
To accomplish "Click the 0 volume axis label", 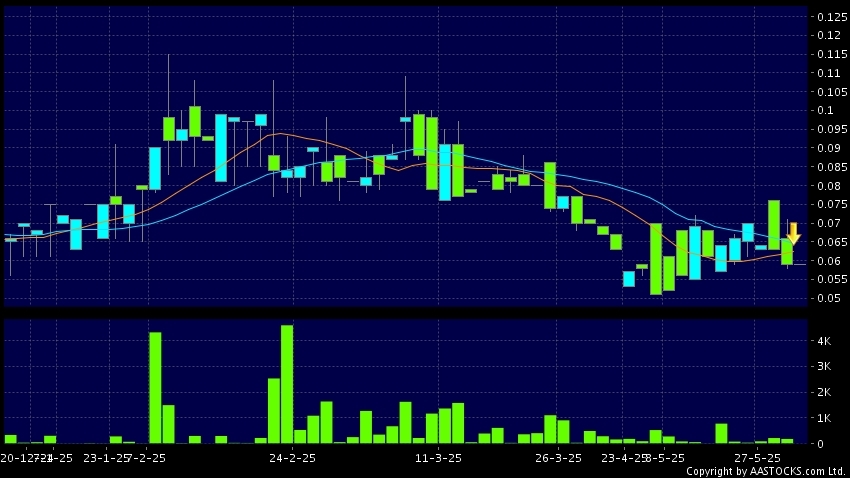I will click(821, 444).
